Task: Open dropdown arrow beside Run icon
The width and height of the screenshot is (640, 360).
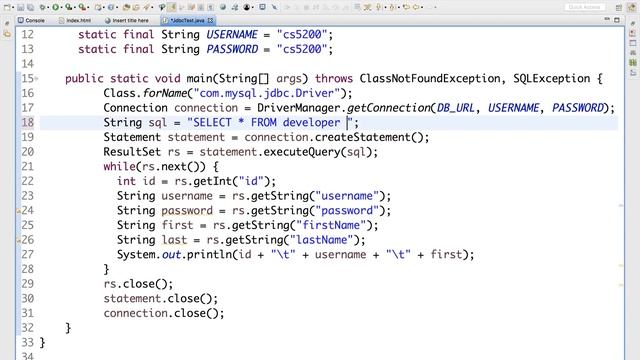Action: [62, 8]
